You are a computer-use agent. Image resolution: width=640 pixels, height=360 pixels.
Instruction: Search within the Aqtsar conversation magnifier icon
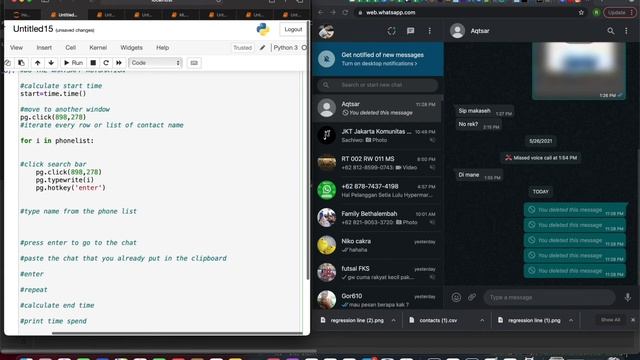tap(611, 31)
